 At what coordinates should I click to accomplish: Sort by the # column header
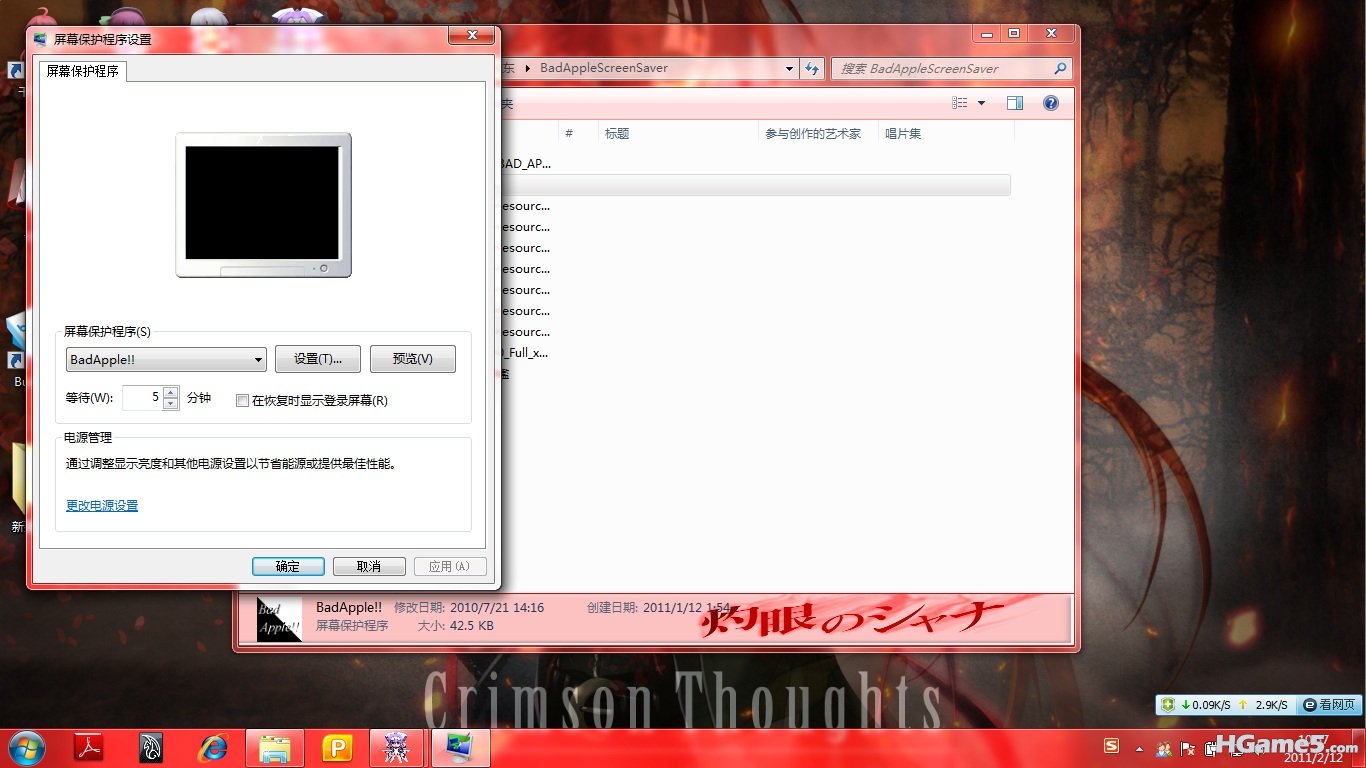pyautogui.click(x=578, y=133)
